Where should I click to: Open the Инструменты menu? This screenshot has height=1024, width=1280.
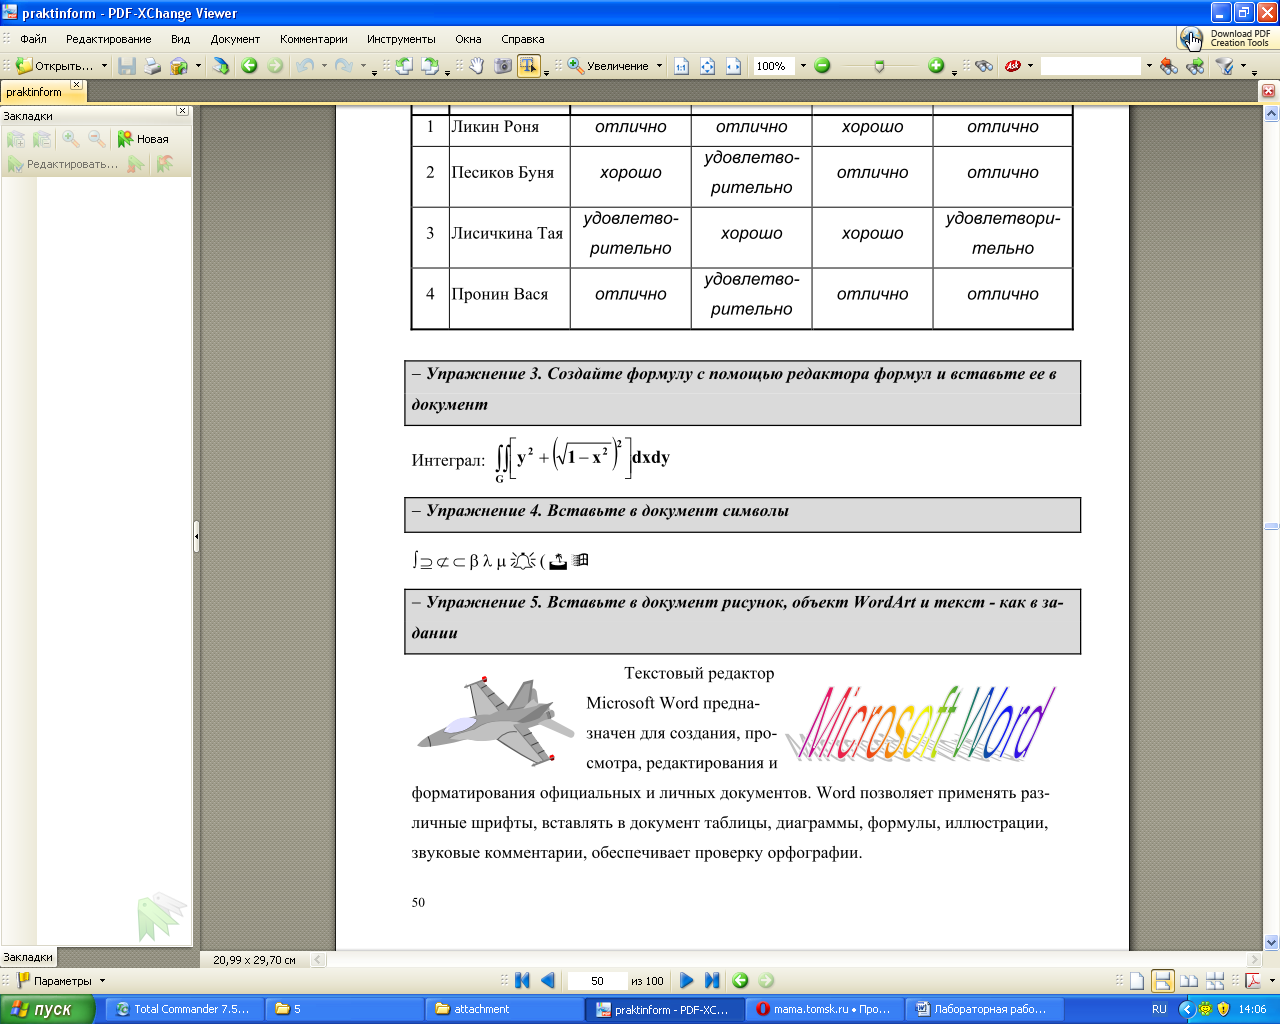(x=401, y=39)
